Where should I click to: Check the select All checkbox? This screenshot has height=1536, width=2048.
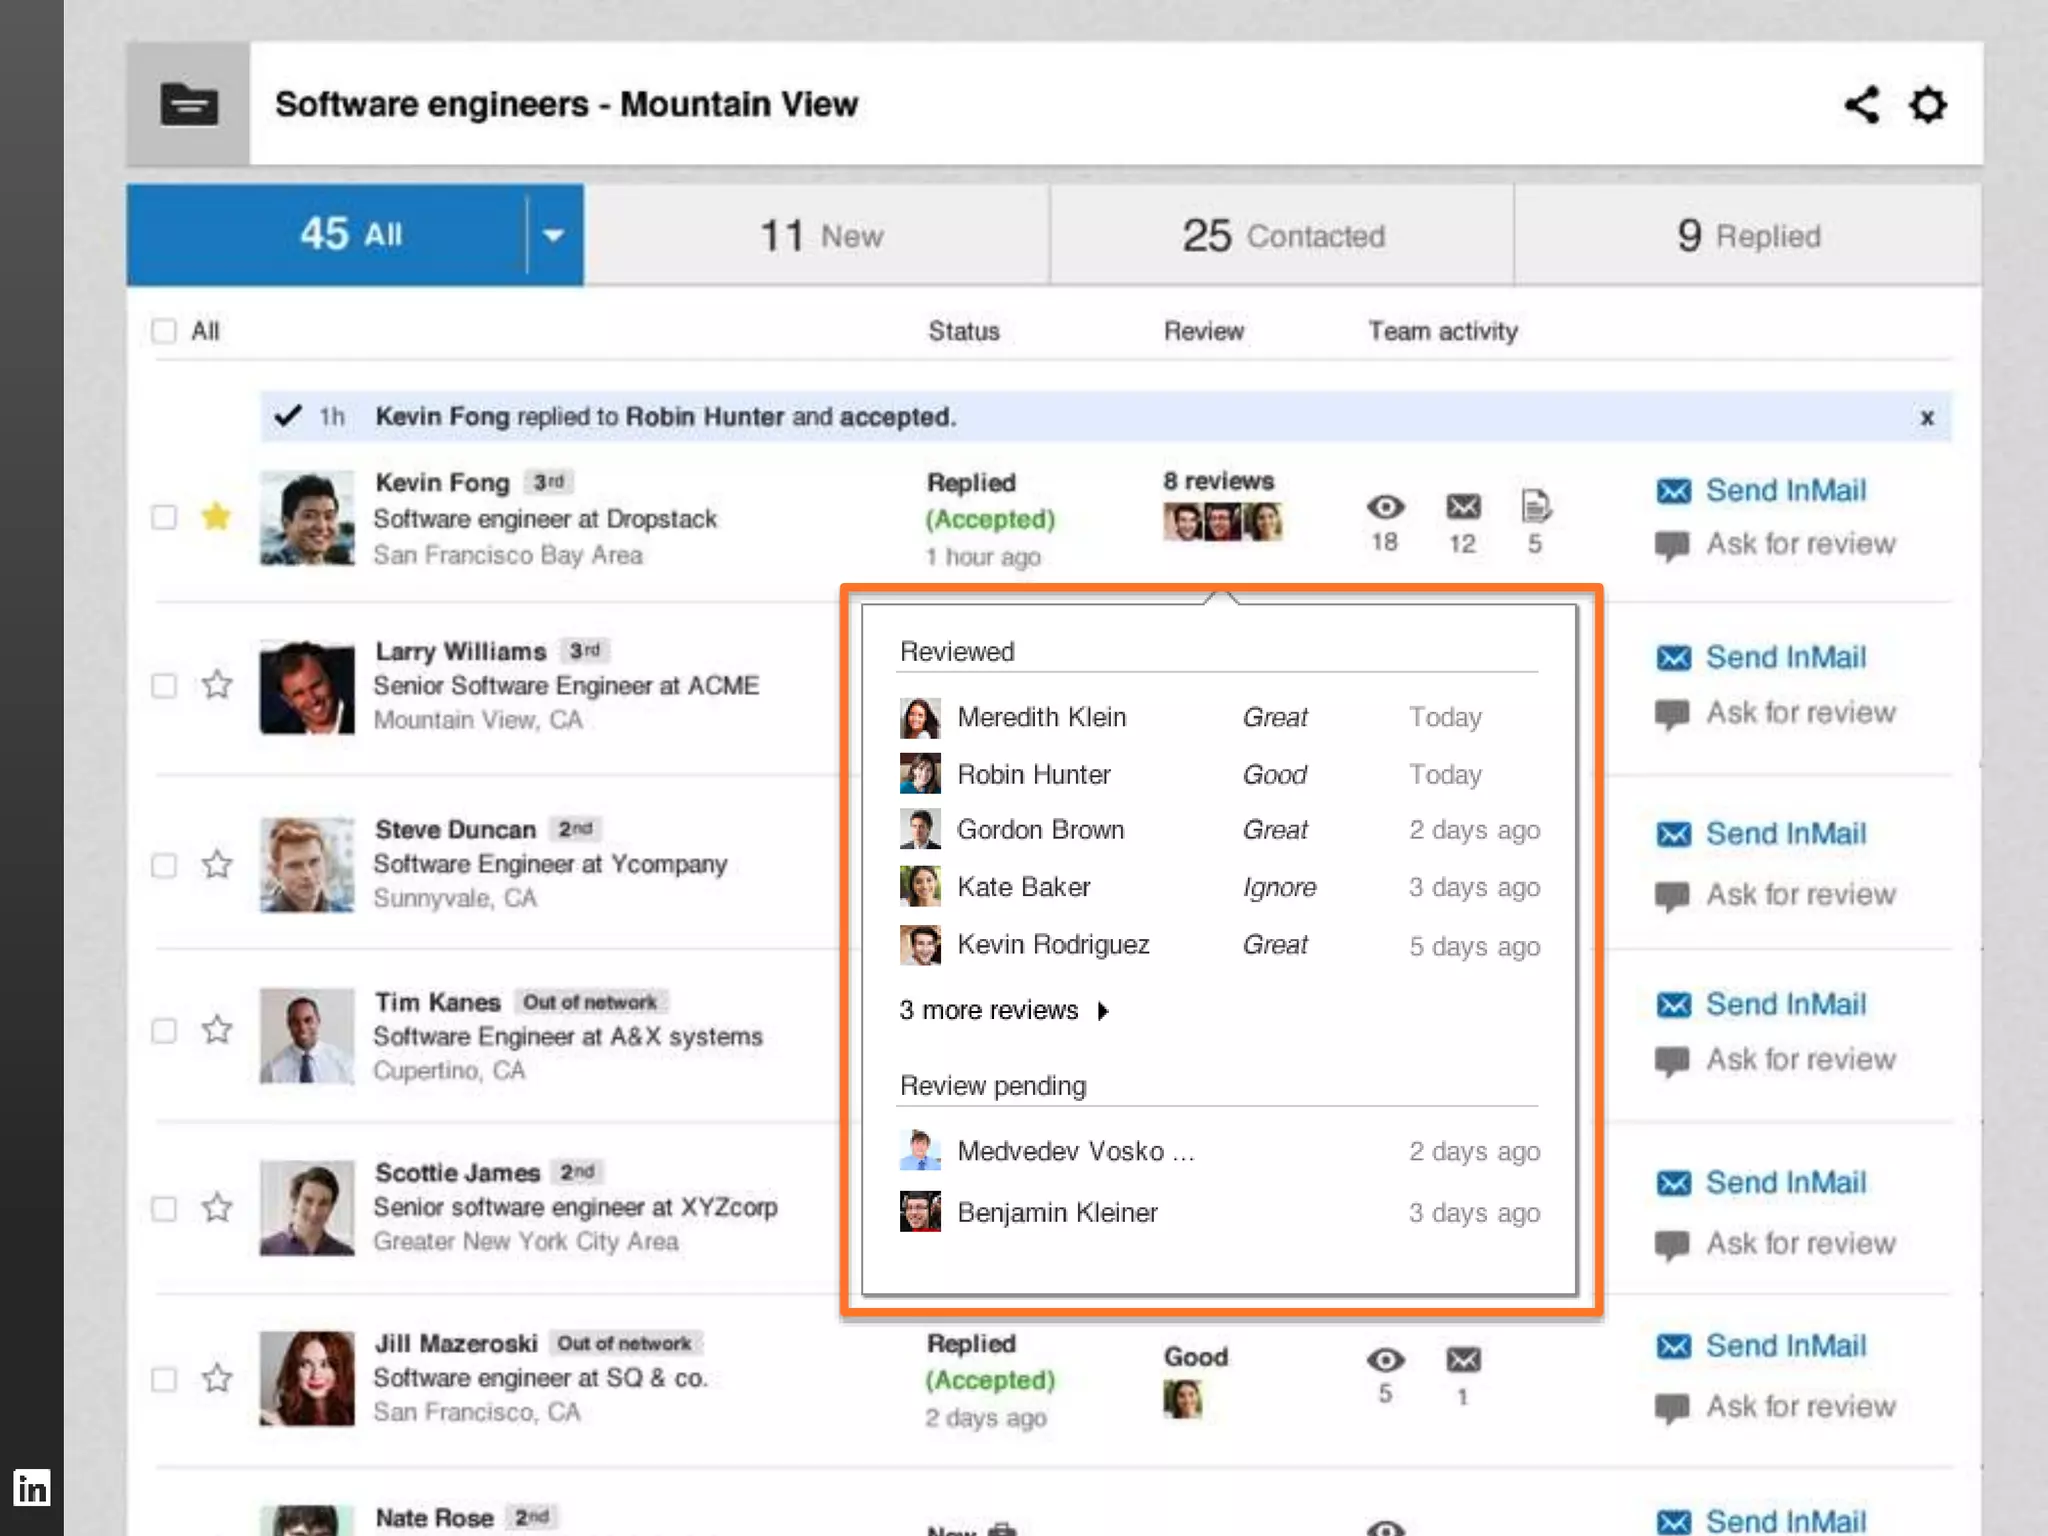pos(164,331)
